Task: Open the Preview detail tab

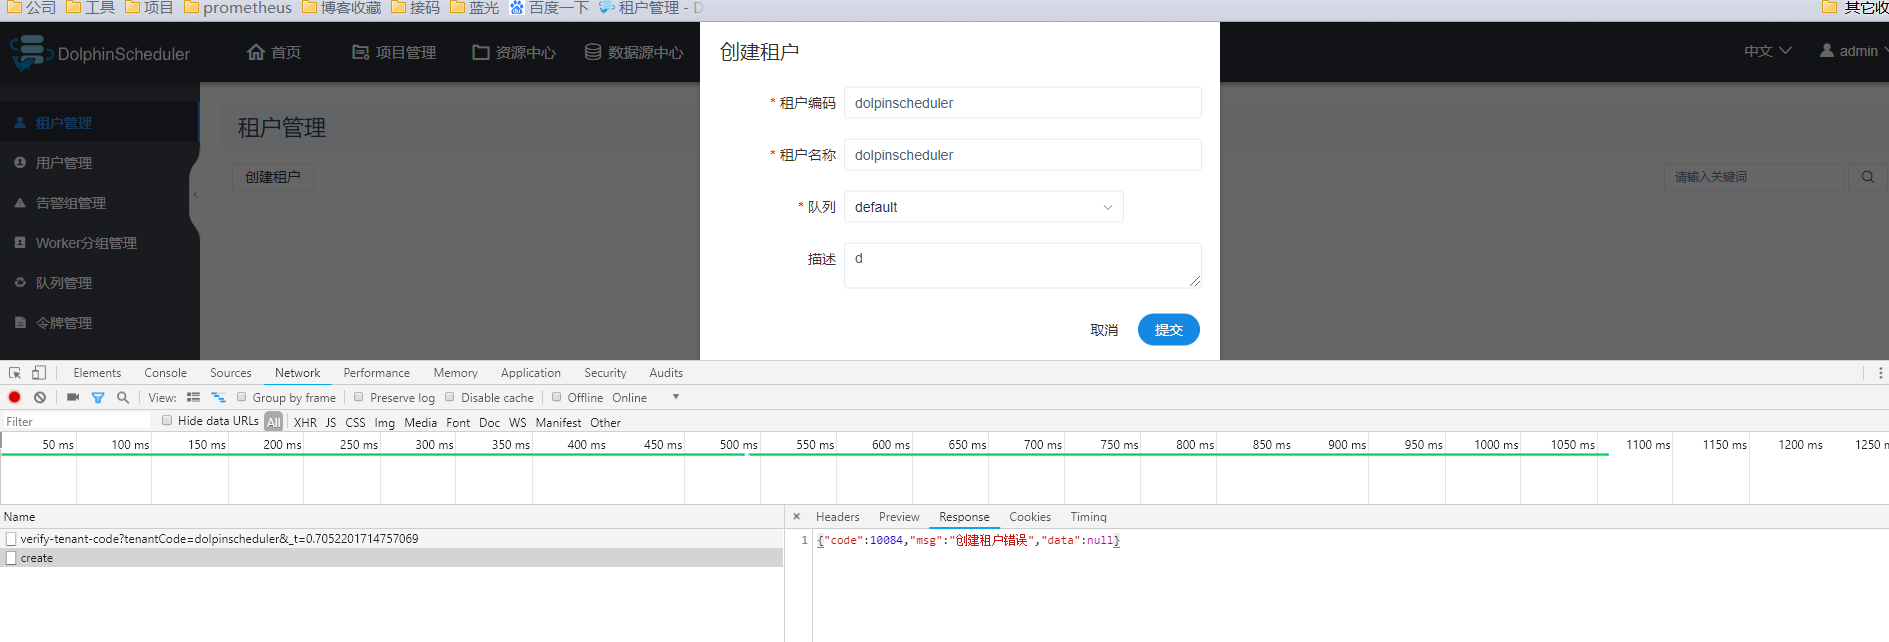Action: 899,517
